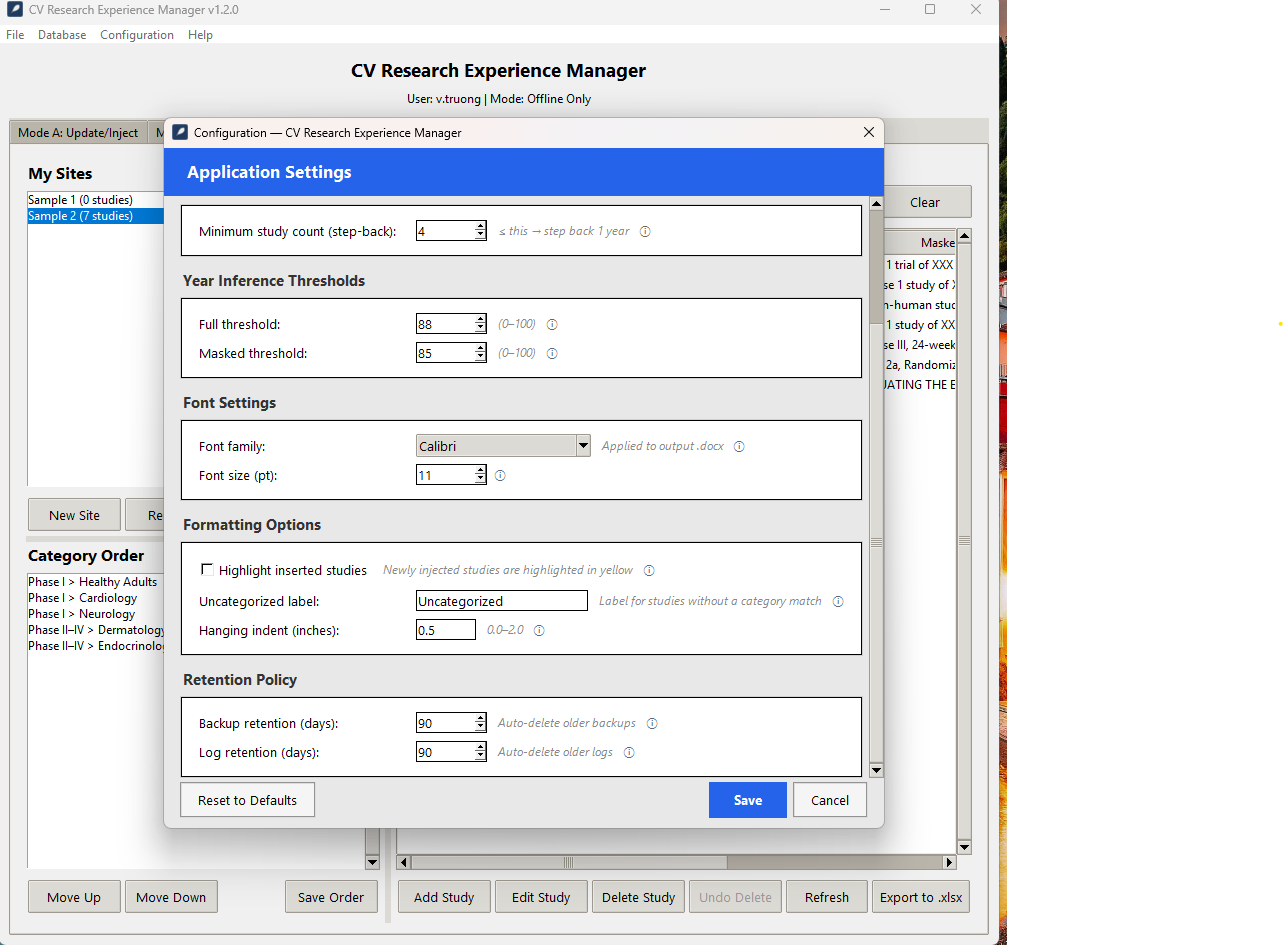Click studies table horizontal scrollbar thumb
Screen dimensions: 1284x945
click(x=568, y=862)
